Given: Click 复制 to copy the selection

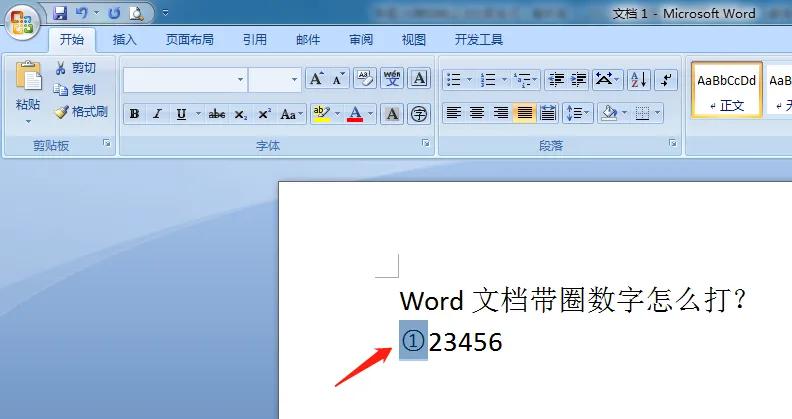Looking at the screenshot, I should [74, 89].
